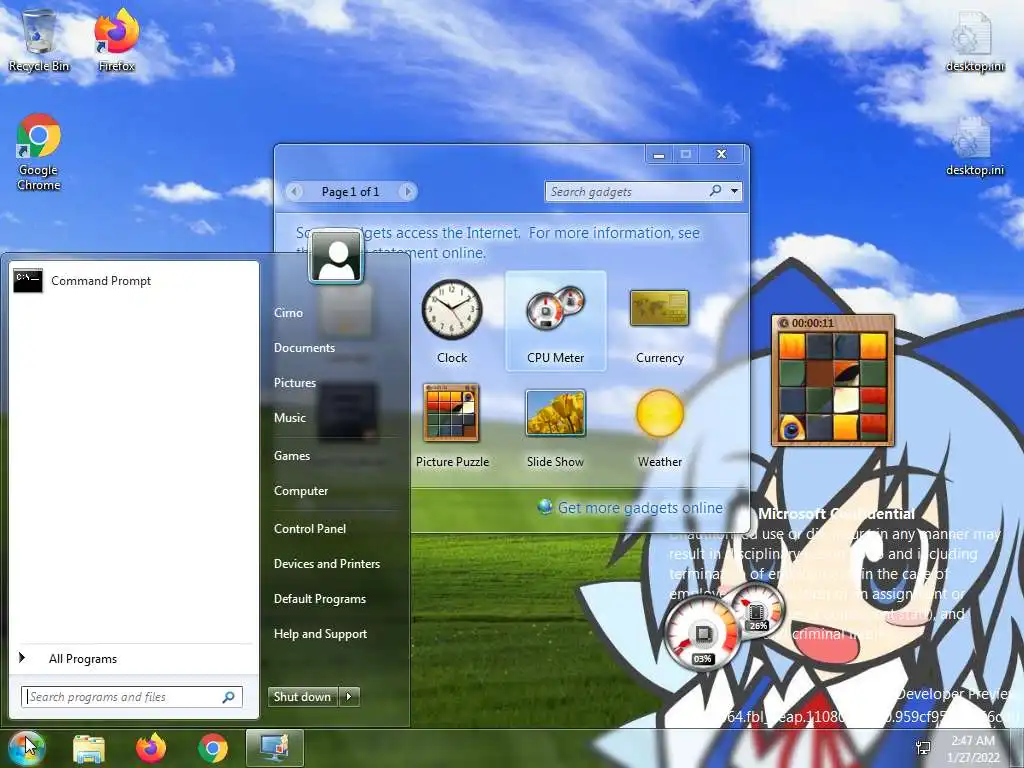Click the Start orb button
The width and height of the screenshot is (1024, 768).
[x=26, y=748]
